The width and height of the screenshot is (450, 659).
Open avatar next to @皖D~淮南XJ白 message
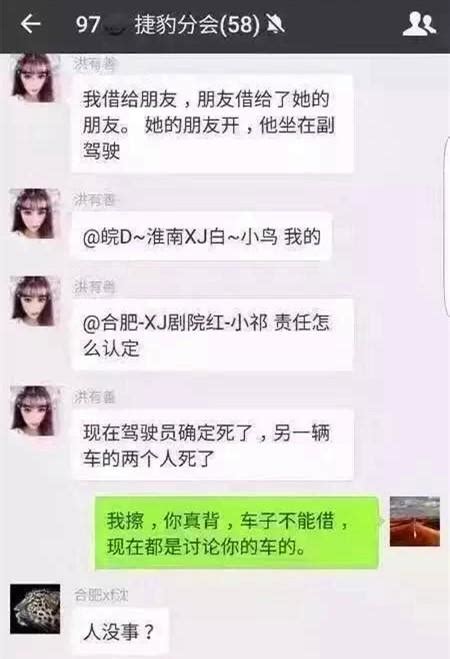pos(34,214)
